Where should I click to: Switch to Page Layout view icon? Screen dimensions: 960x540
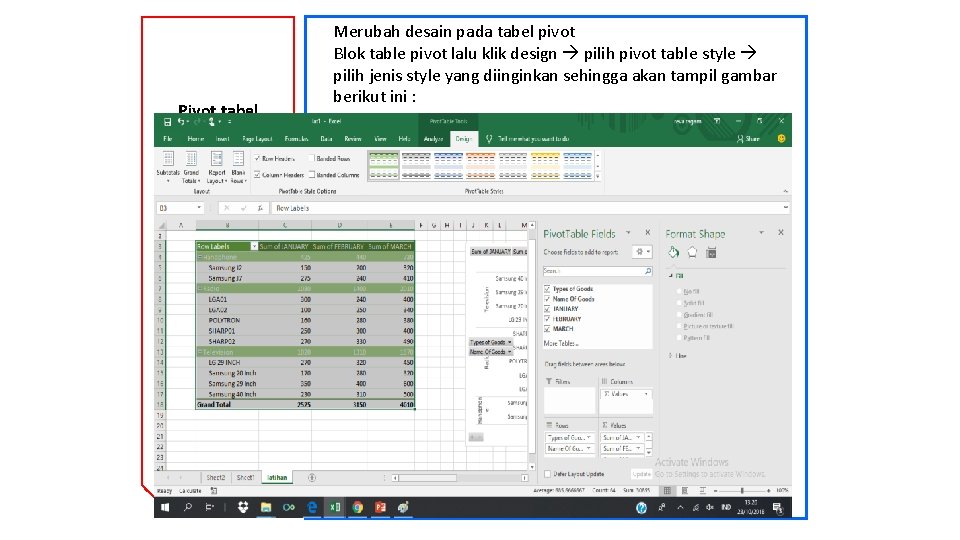tap(684, 490)
